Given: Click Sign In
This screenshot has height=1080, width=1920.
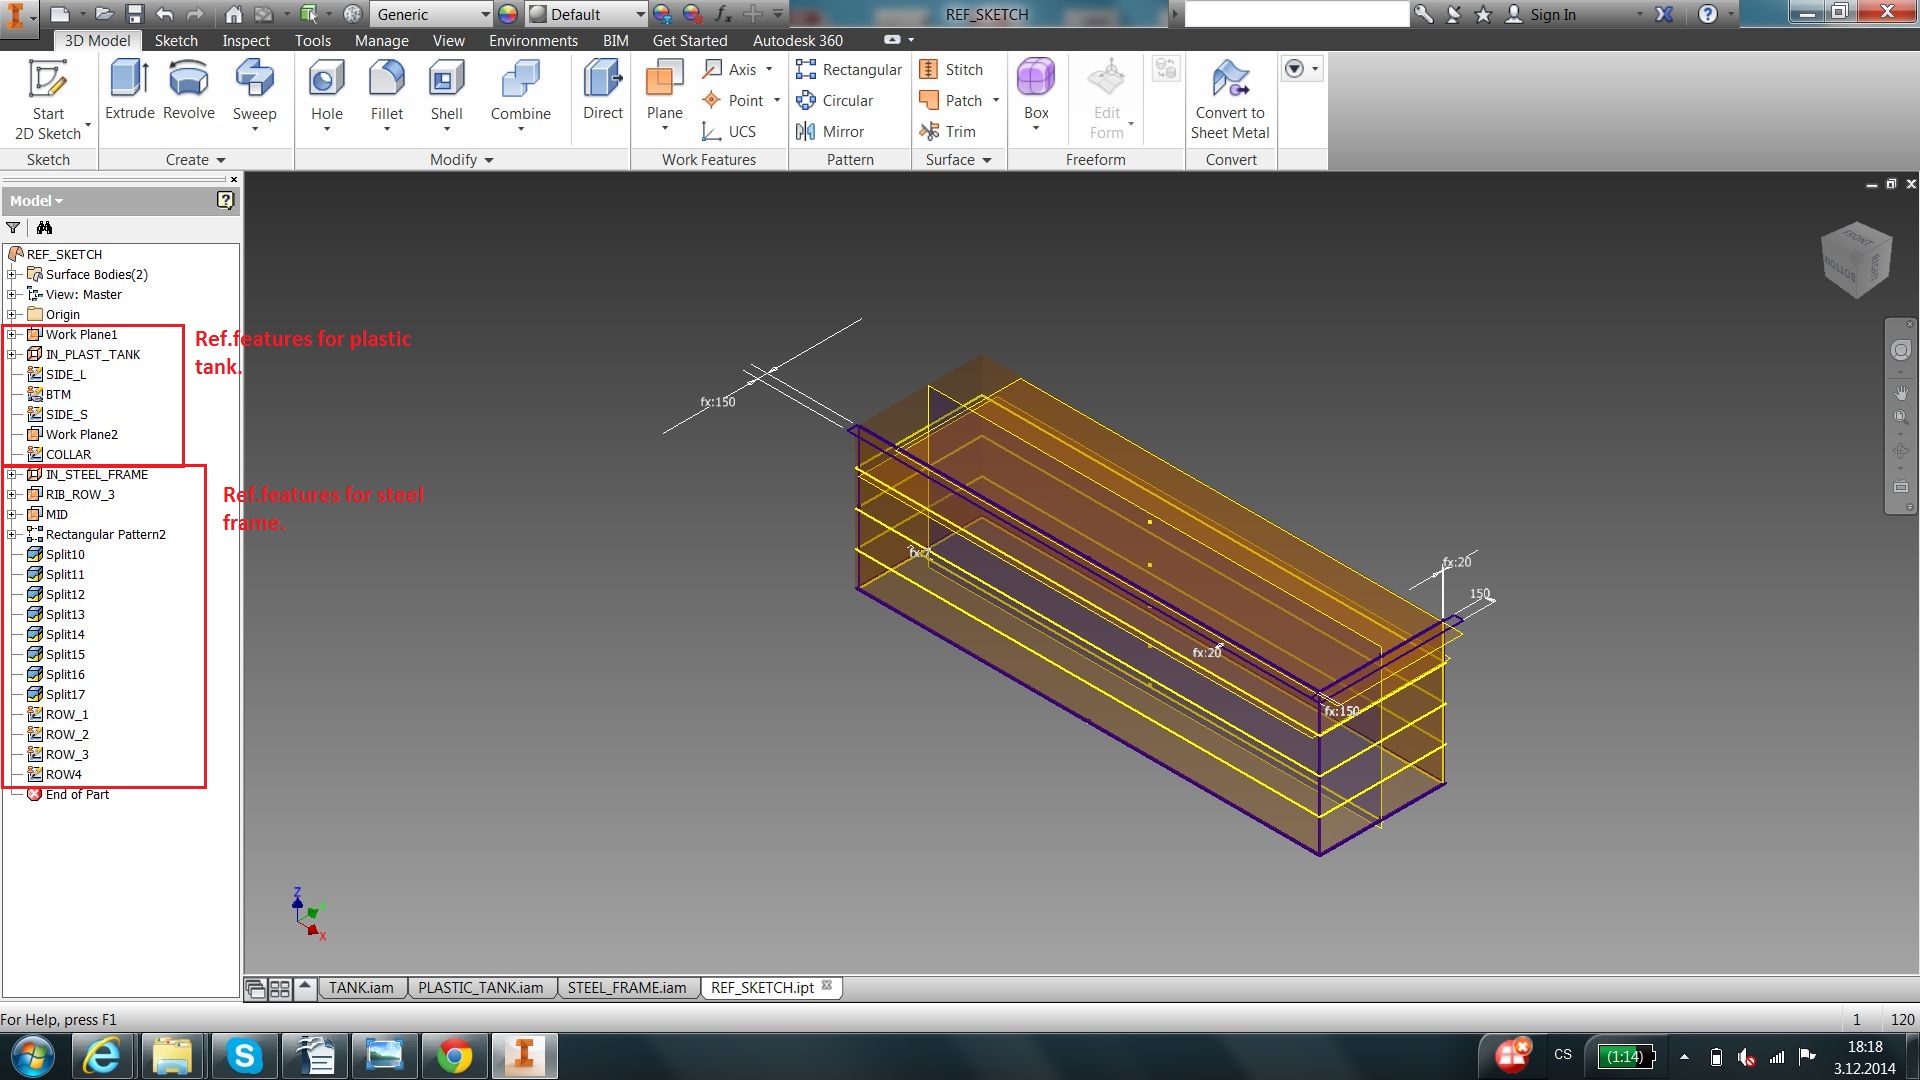Looking at the screenshot, I should (1552, 14).
